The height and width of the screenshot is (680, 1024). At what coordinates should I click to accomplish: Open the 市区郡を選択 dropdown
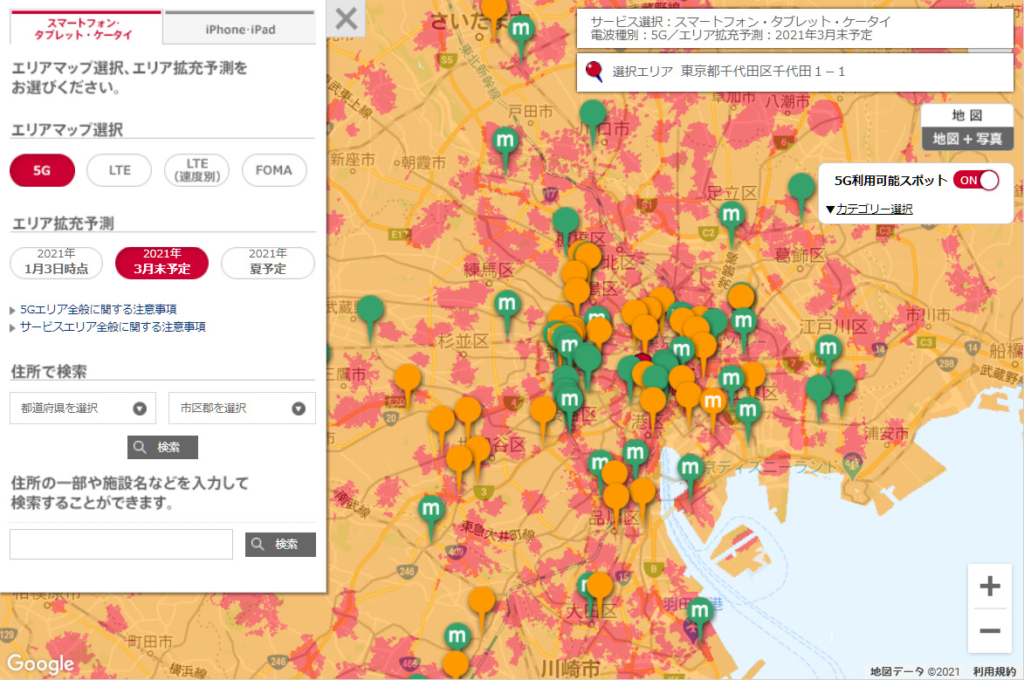pyautogui.click(x=242, y=408)
